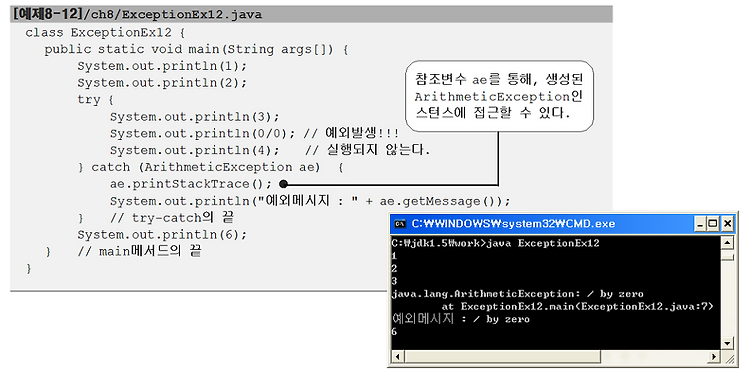Maximize the CMD.exe window
Image resolution: width=750 pixels, height=373 pixels.
click(x=714, y=223)
